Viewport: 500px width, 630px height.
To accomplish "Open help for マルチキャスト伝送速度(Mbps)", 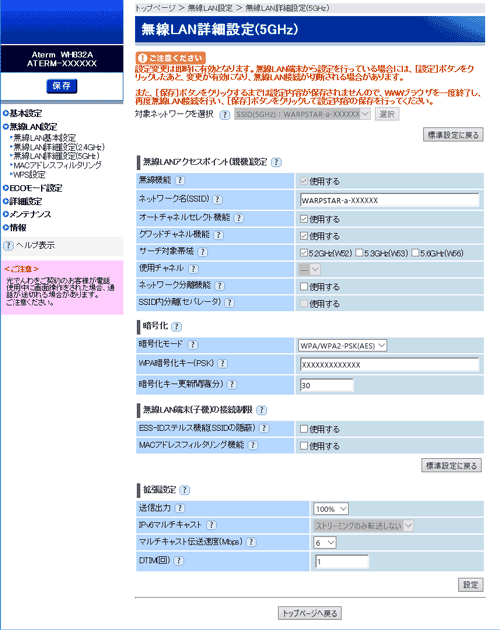I will (251, 542).
